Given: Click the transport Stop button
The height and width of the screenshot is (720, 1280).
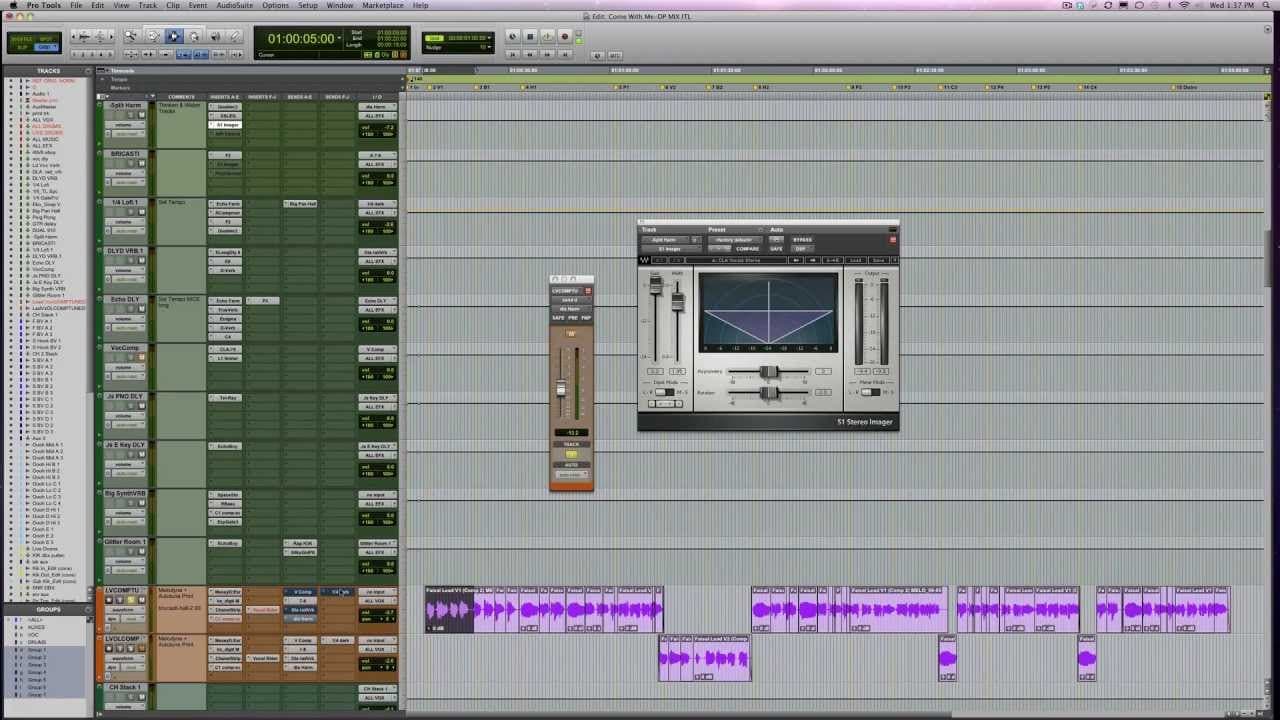Looking at the screenshot, I should [x=531, y=36].
